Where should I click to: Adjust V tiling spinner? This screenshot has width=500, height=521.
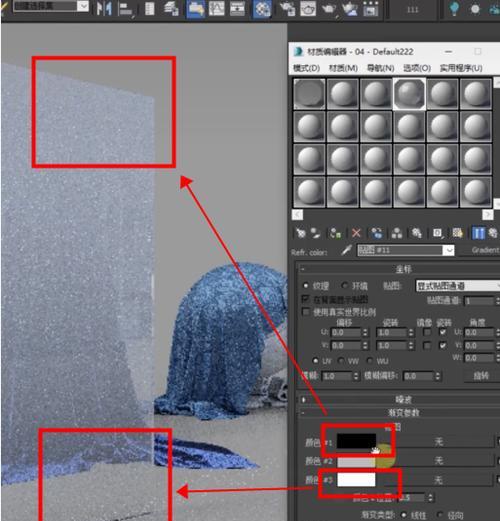tap(411, 346)
